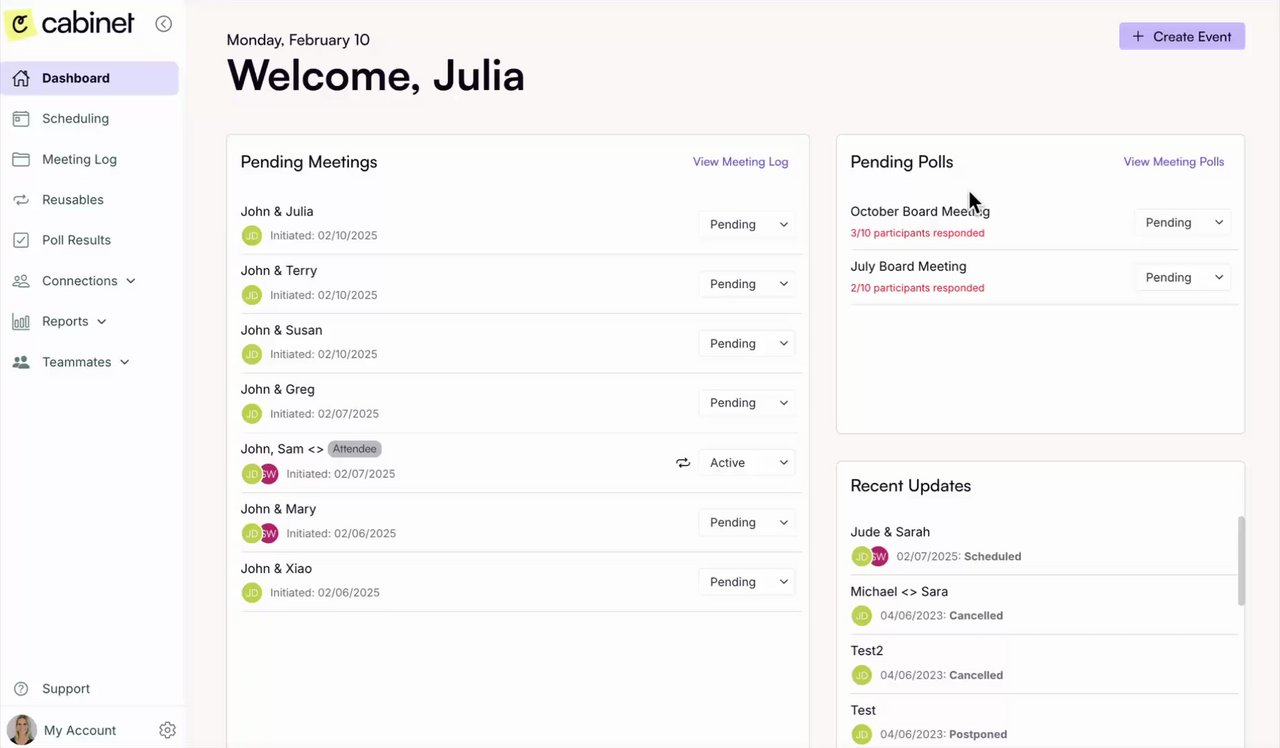Click Julia's profile photo avatar
Image resolution: width=1280 pixels, height=748 pixels.
pos(21,730)
